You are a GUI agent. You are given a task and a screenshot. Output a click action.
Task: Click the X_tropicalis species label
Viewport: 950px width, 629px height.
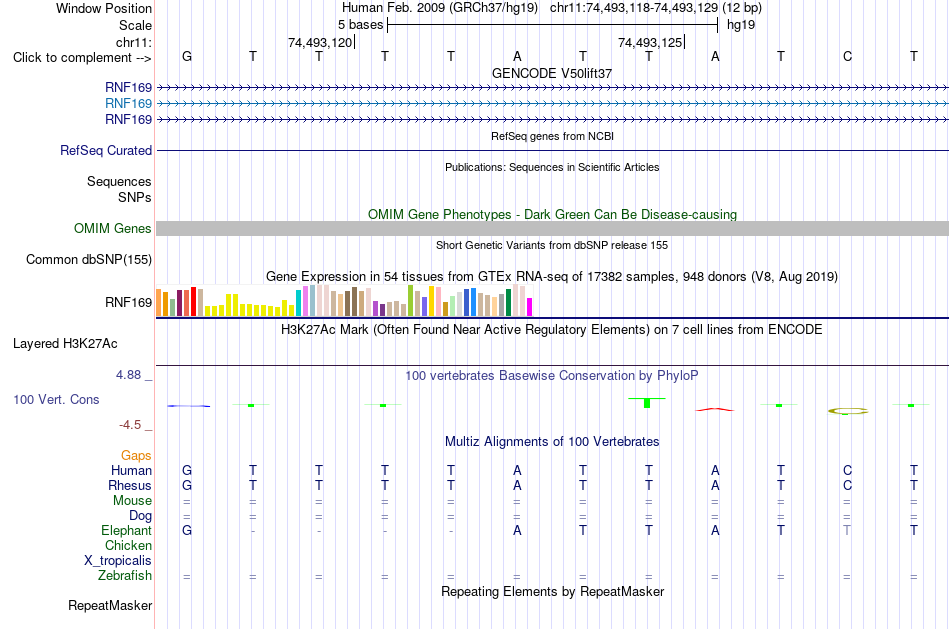(x=118, y=561)
